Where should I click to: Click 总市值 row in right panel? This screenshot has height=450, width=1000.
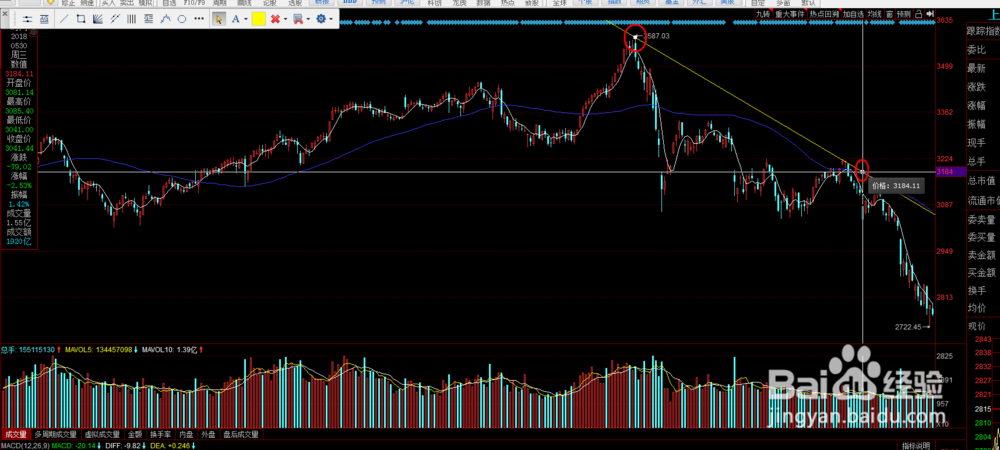[x=983, y=181]
